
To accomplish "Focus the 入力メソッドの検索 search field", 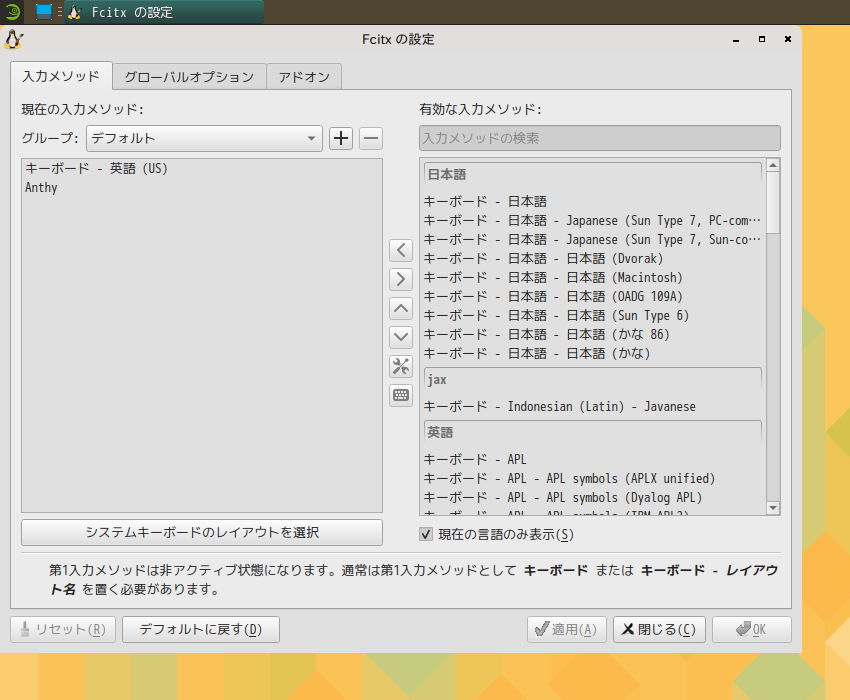I will click(x=600, y=138).
